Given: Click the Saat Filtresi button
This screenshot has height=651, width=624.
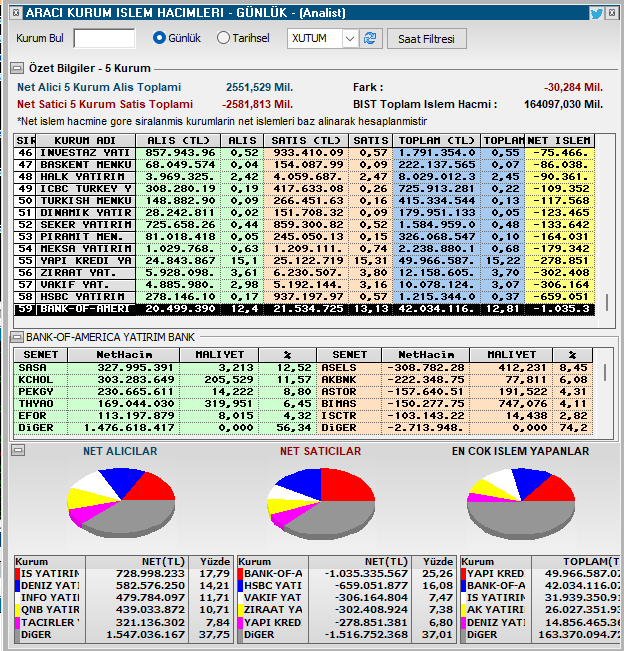Looking at the screenshot, I should [427, 38].
